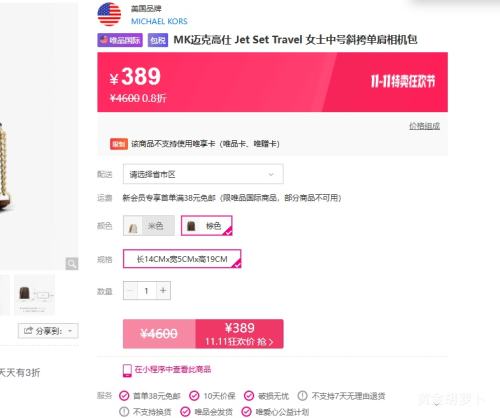Click the 唯品国际 purple badge
The width and height of the screenshot is (500, 418).
click(x=120, y=40)
